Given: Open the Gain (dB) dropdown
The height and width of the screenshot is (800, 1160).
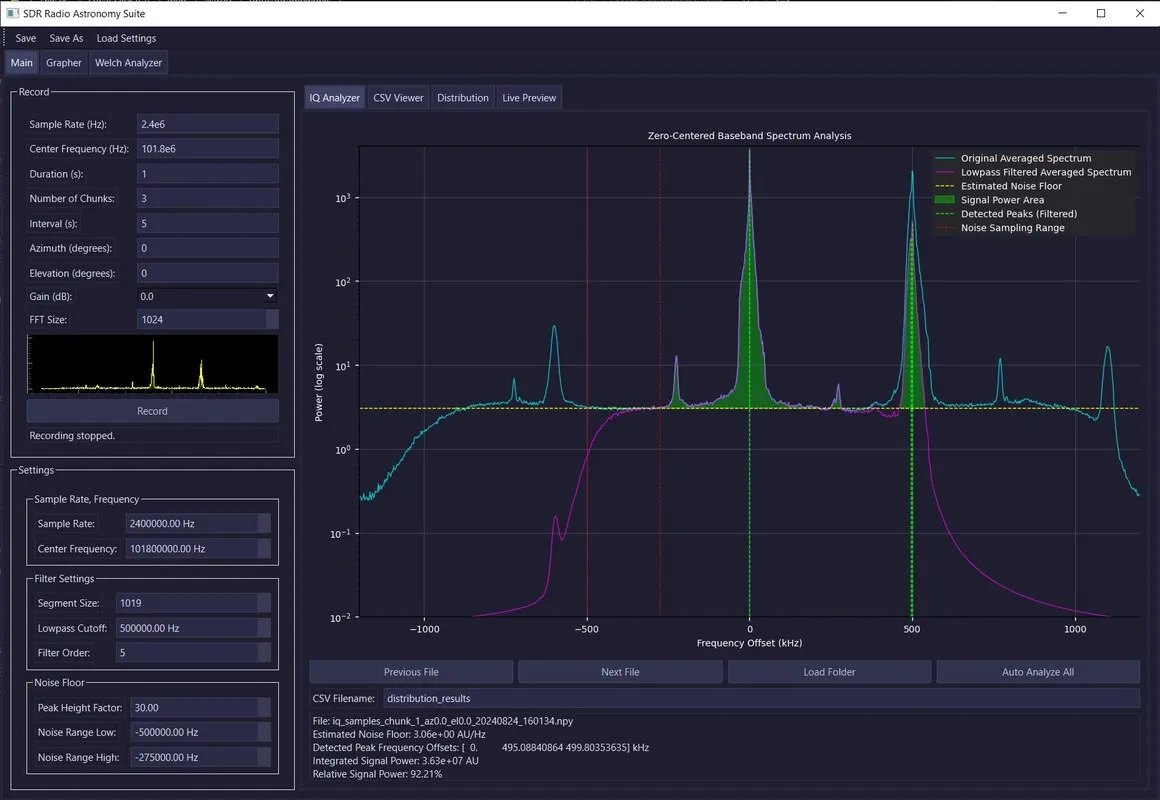Looking at the screenshot, I should point(208,296).
